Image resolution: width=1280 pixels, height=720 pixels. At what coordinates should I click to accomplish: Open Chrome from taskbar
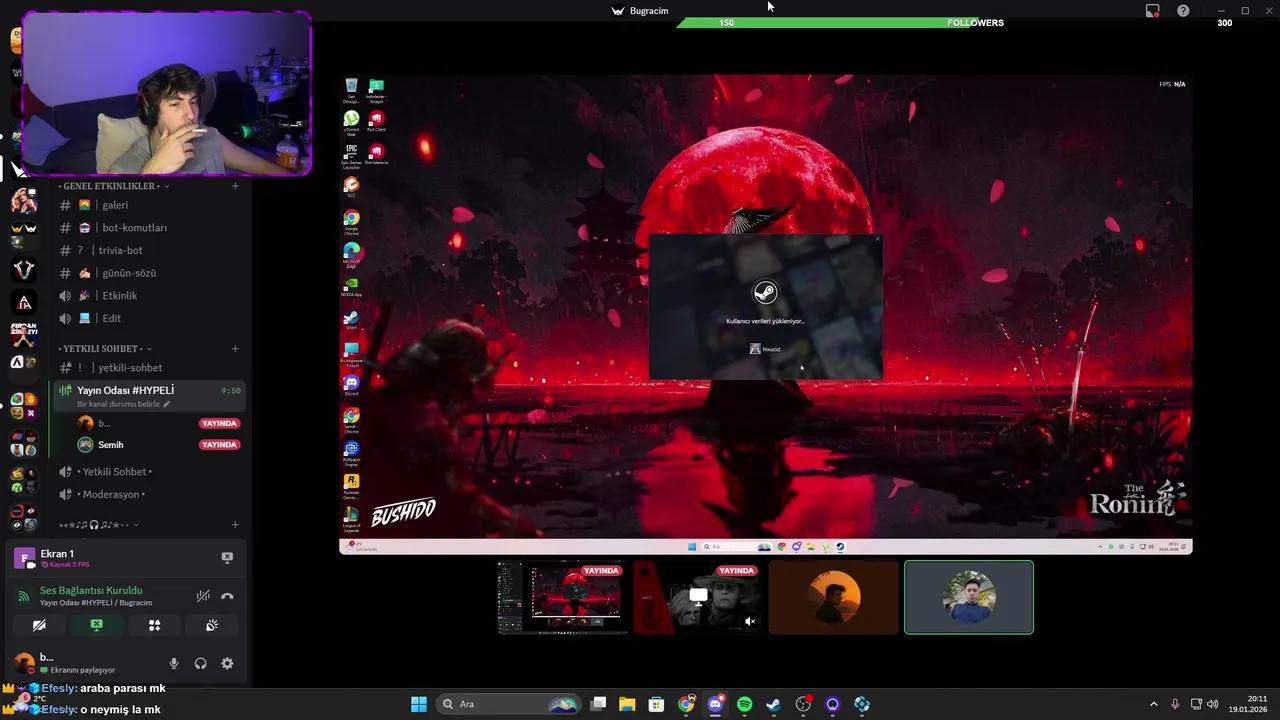click(x=686, y=704)
